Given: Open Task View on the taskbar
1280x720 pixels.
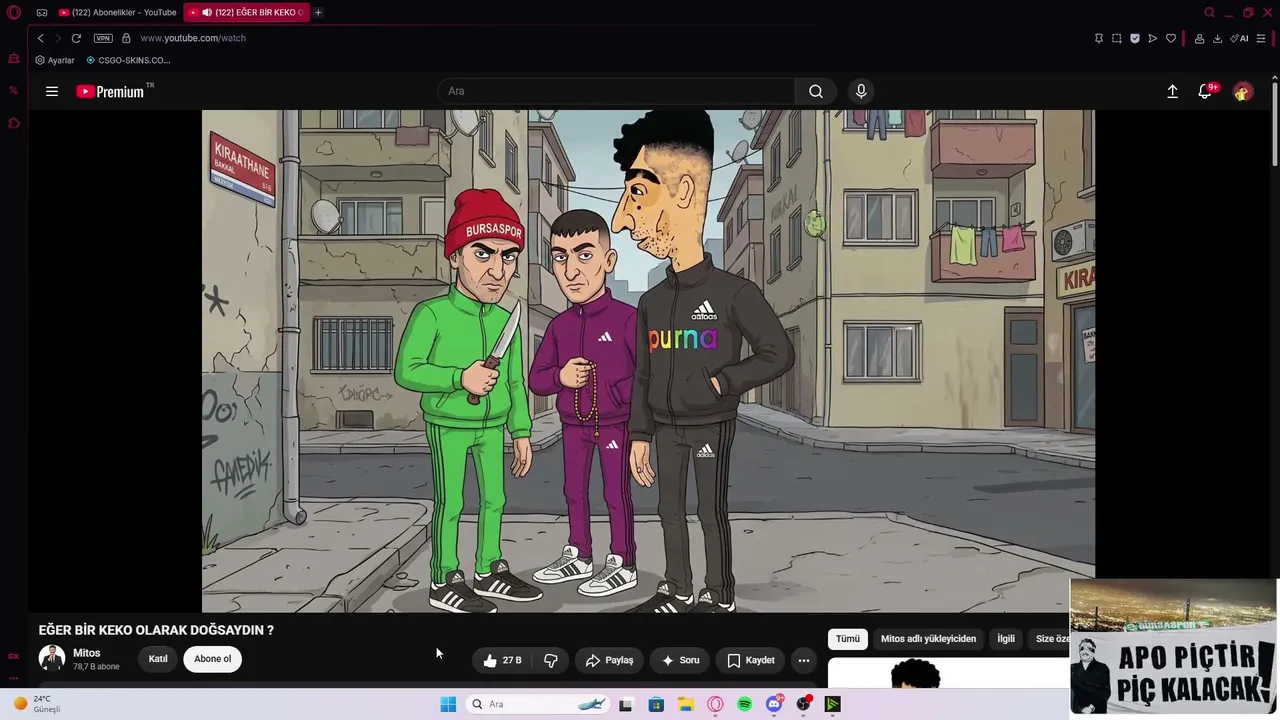Looking at the screenshot, I should click(x=626, y=704).
